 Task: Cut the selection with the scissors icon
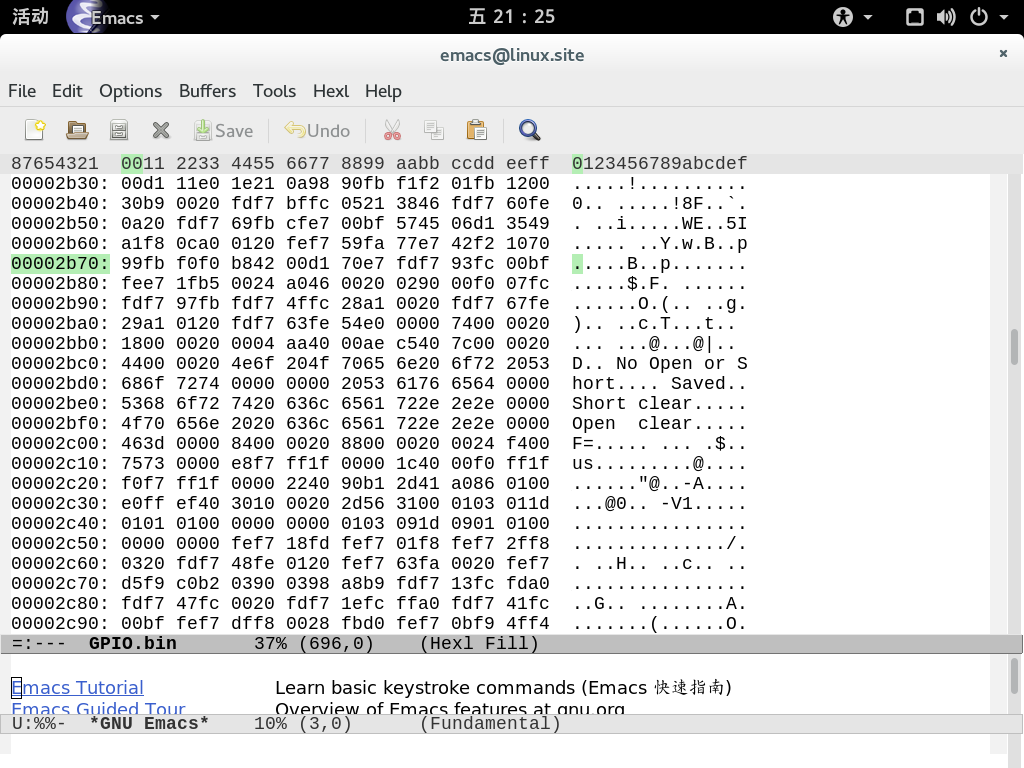(392, 130)
